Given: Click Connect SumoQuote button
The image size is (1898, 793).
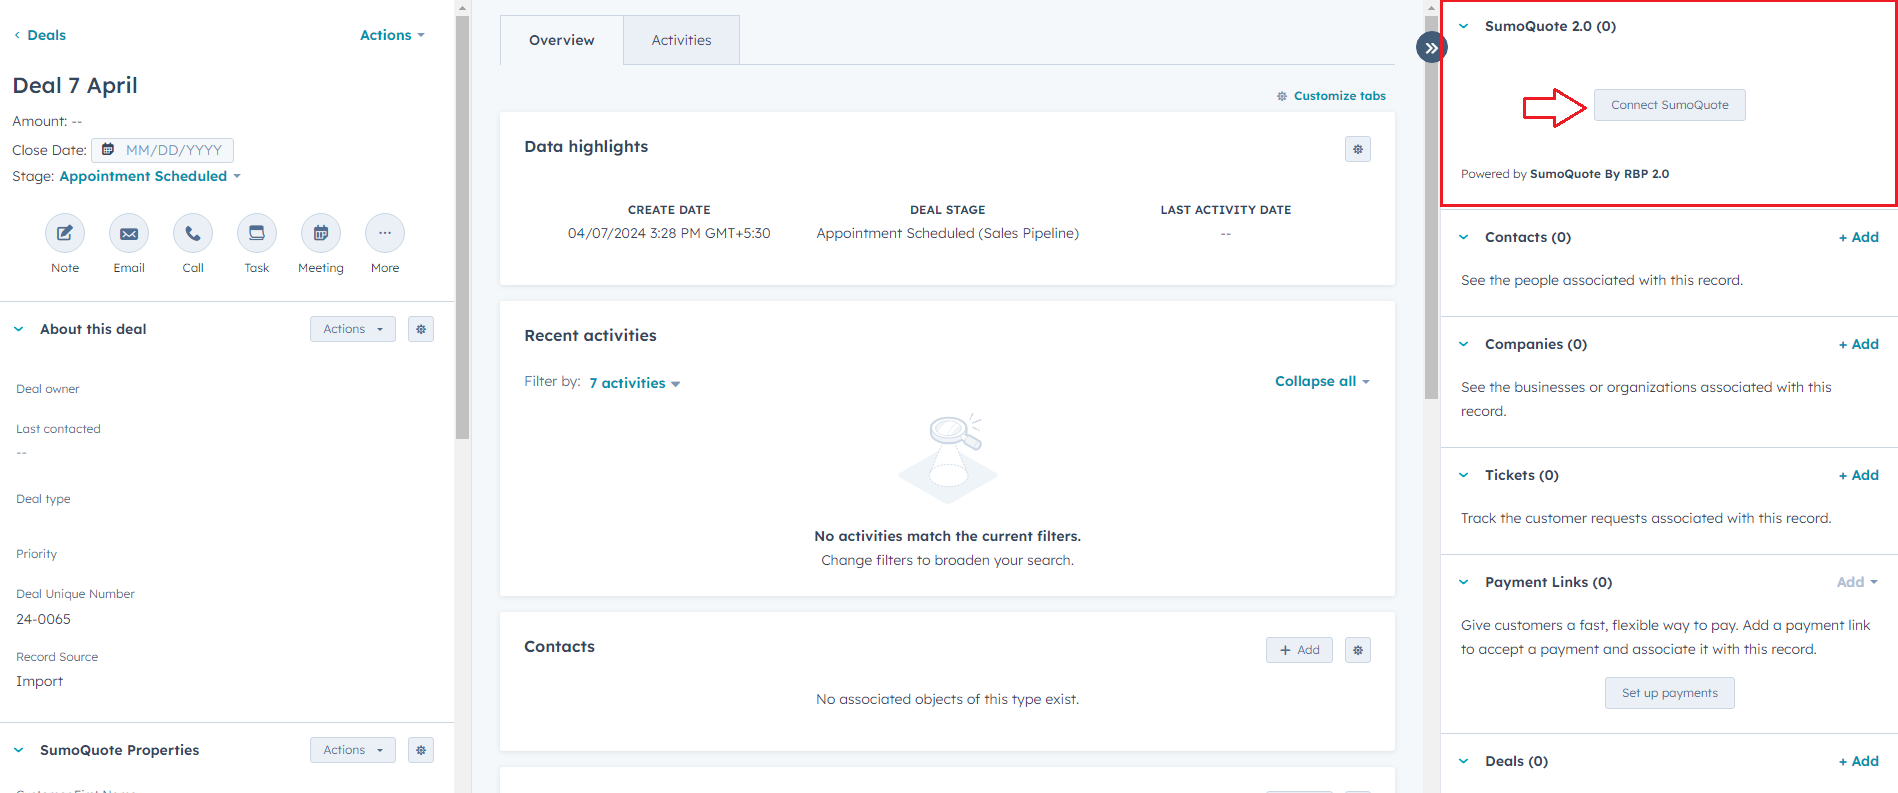Looking at the screenshot, I should [1670, 105].
